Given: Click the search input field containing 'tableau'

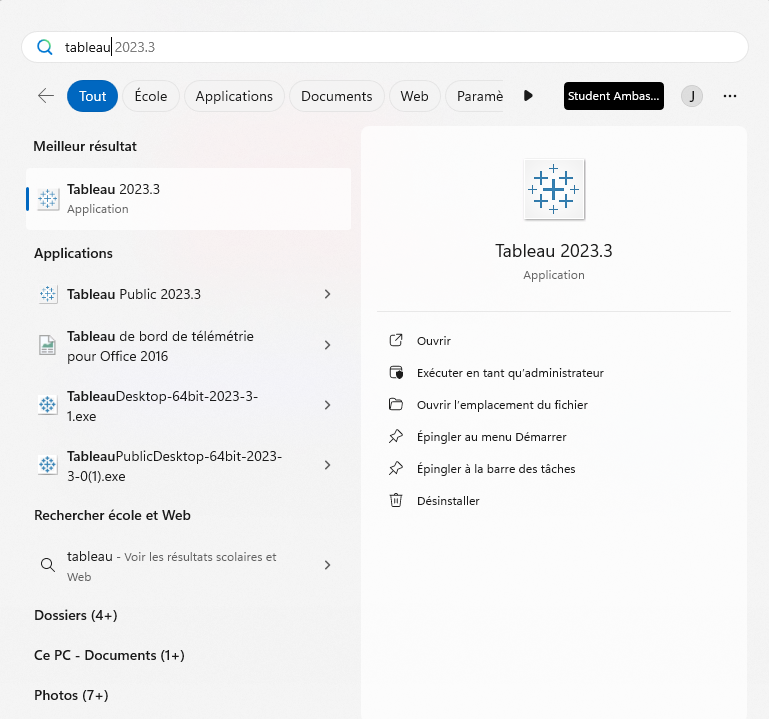Looking at the screenshot, I should 384,47.
